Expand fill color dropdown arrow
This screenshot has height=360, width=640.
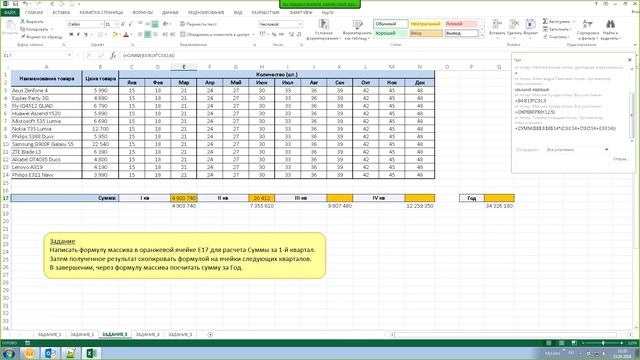click(120, 35)
